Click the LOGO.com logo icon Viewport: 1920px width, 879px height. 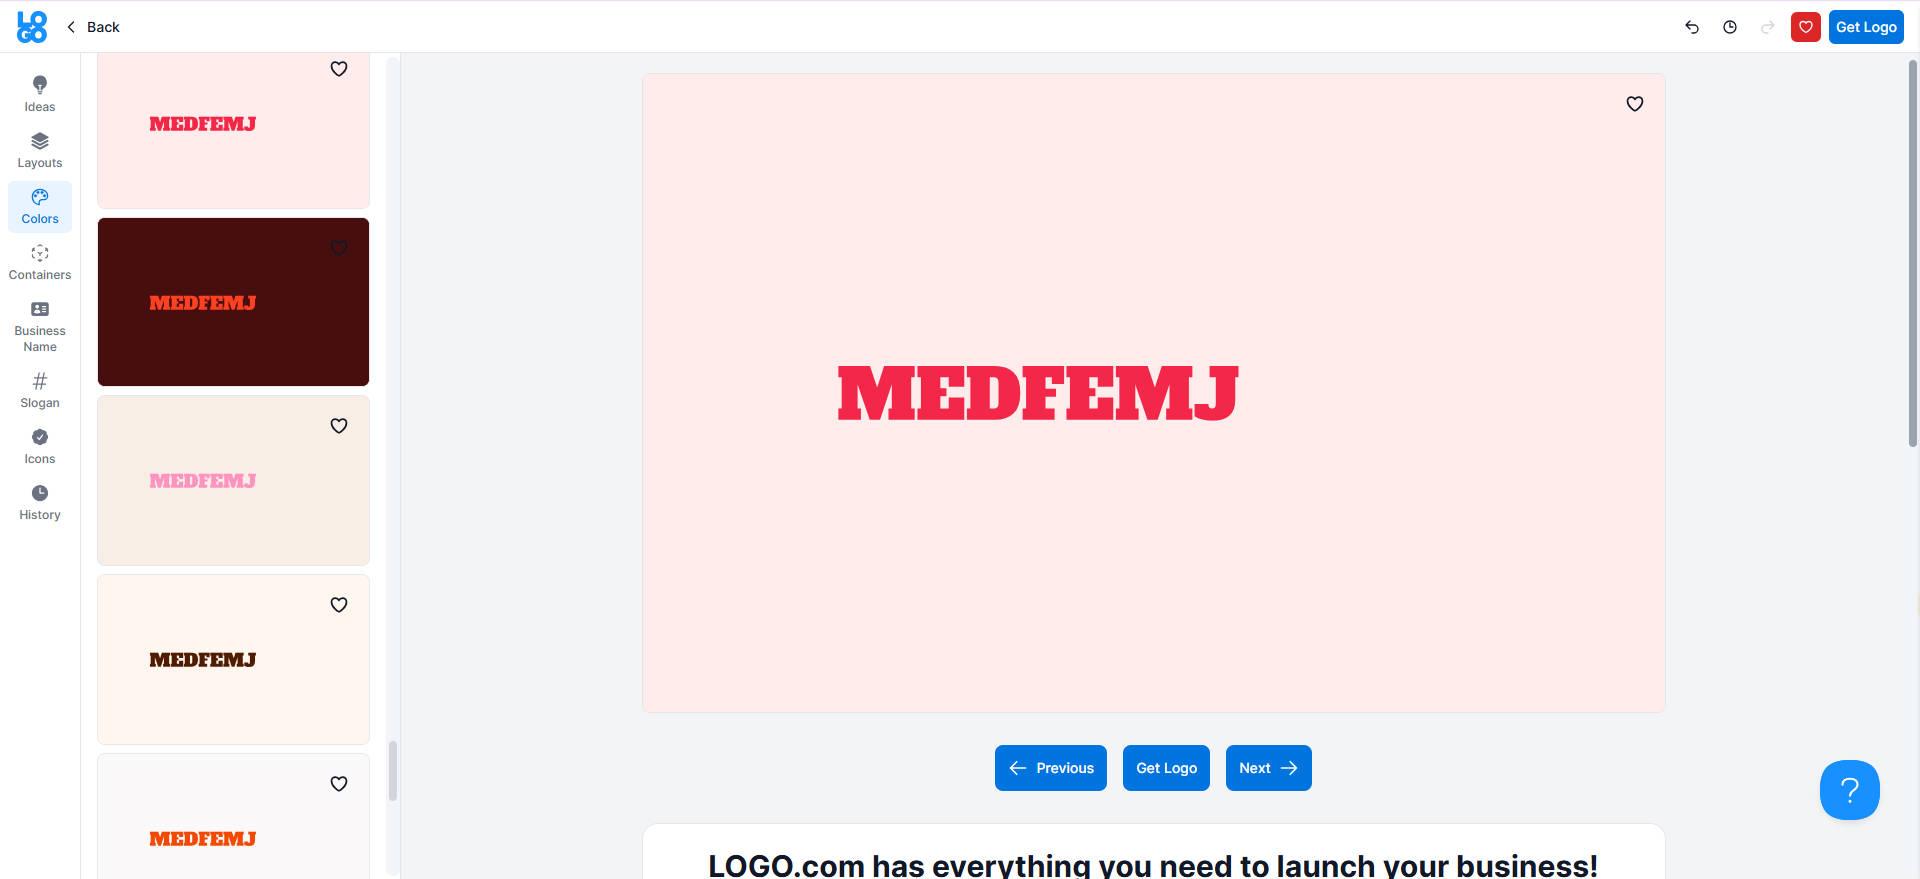[x=32, y=27]
